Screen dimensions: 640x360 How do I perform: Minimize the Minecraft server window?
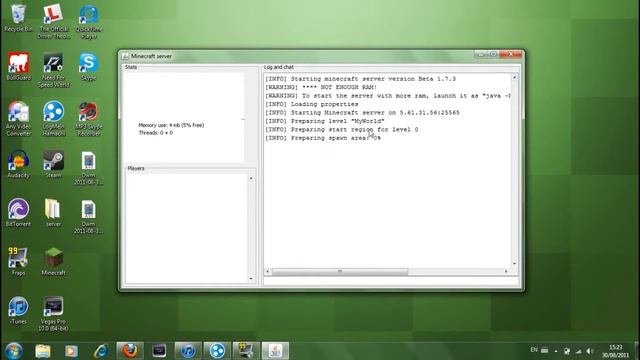point(481,54)
